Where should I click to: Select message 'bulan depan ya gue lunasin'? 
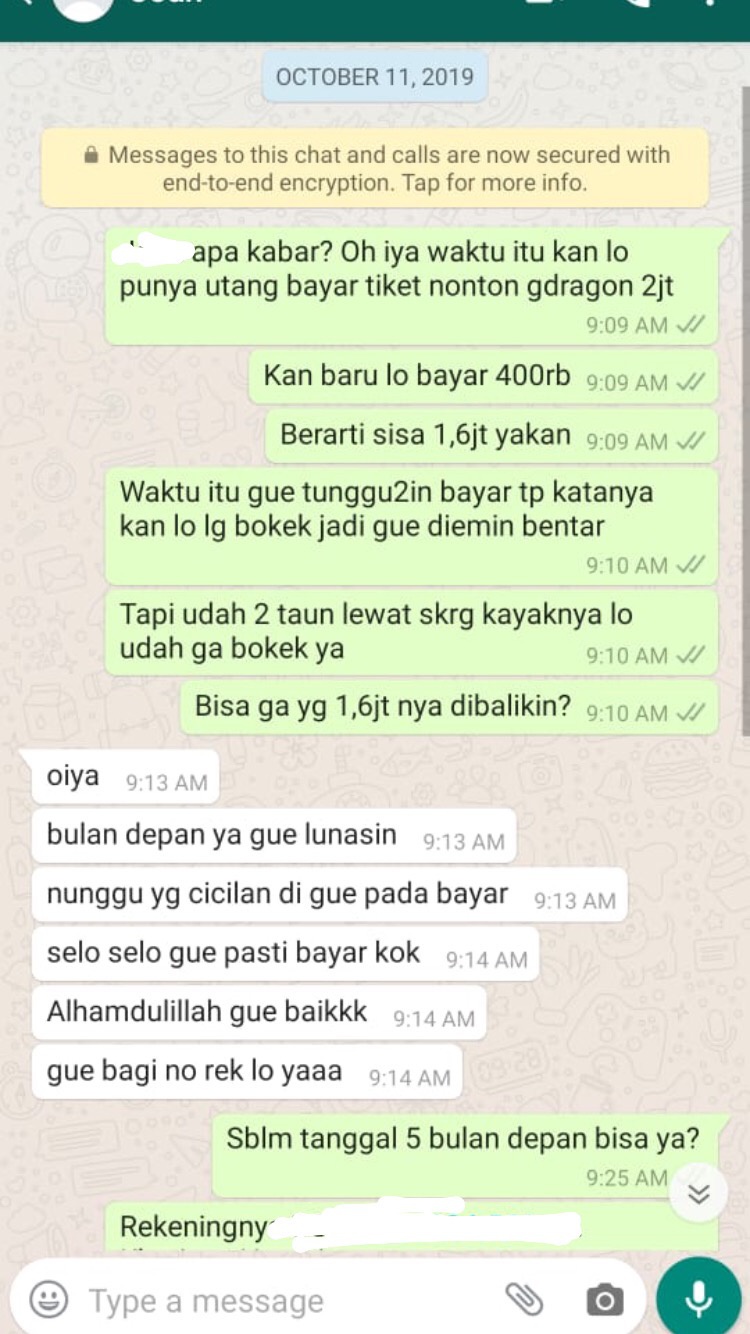point(274,836)
